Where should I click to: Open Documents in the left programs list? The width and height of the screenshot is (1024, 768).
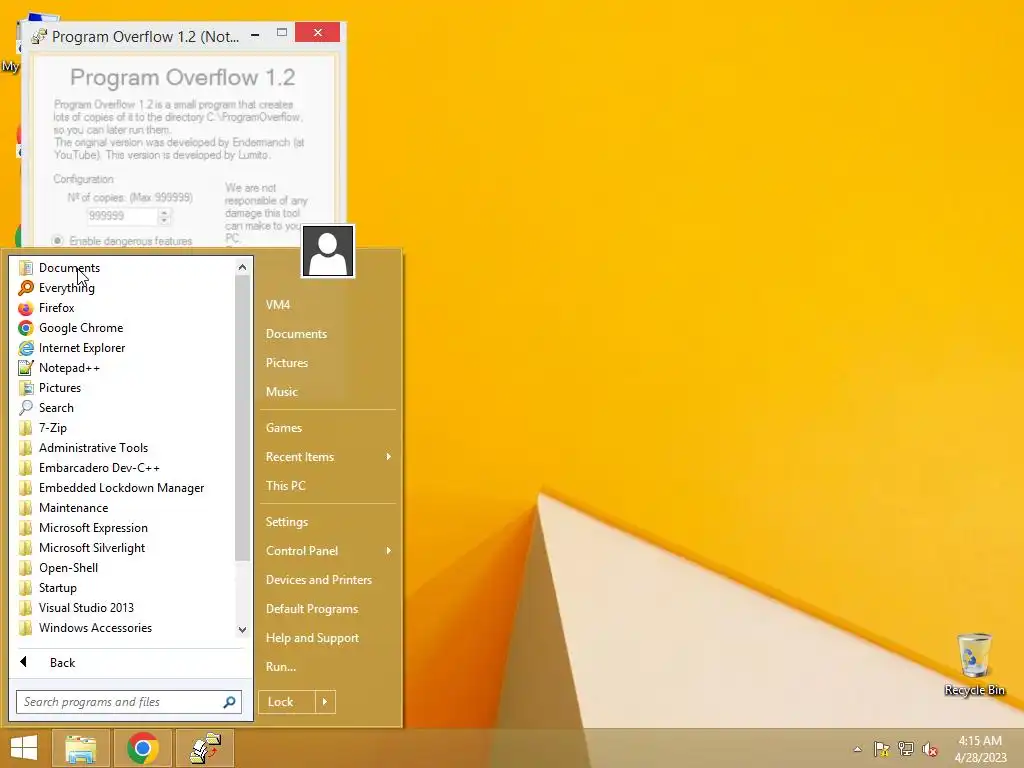click(69, 268)
